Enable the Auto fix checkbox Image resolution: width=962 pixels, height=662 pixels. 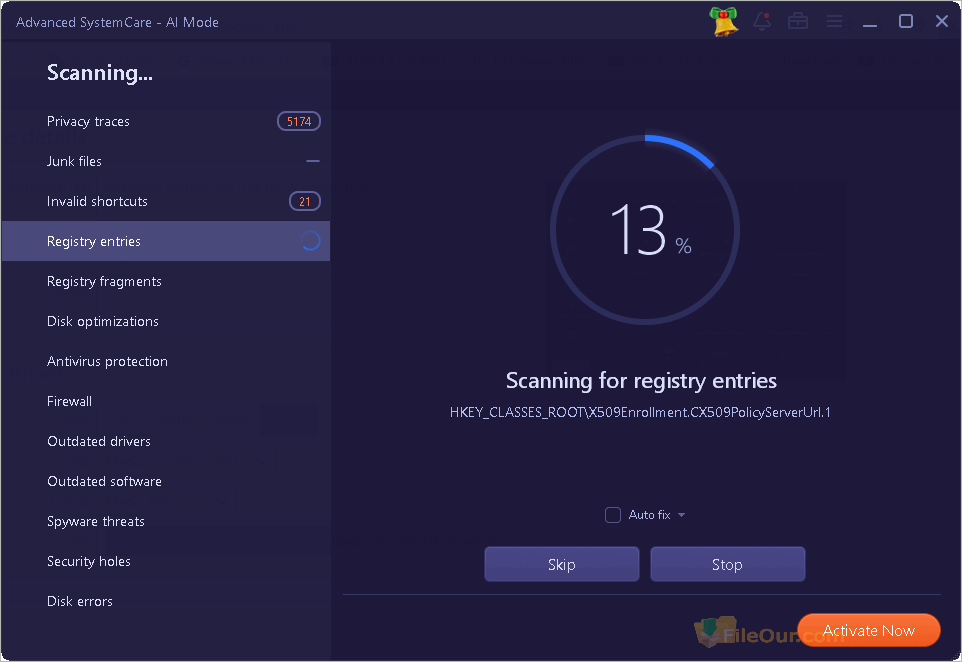click(613, 515)
